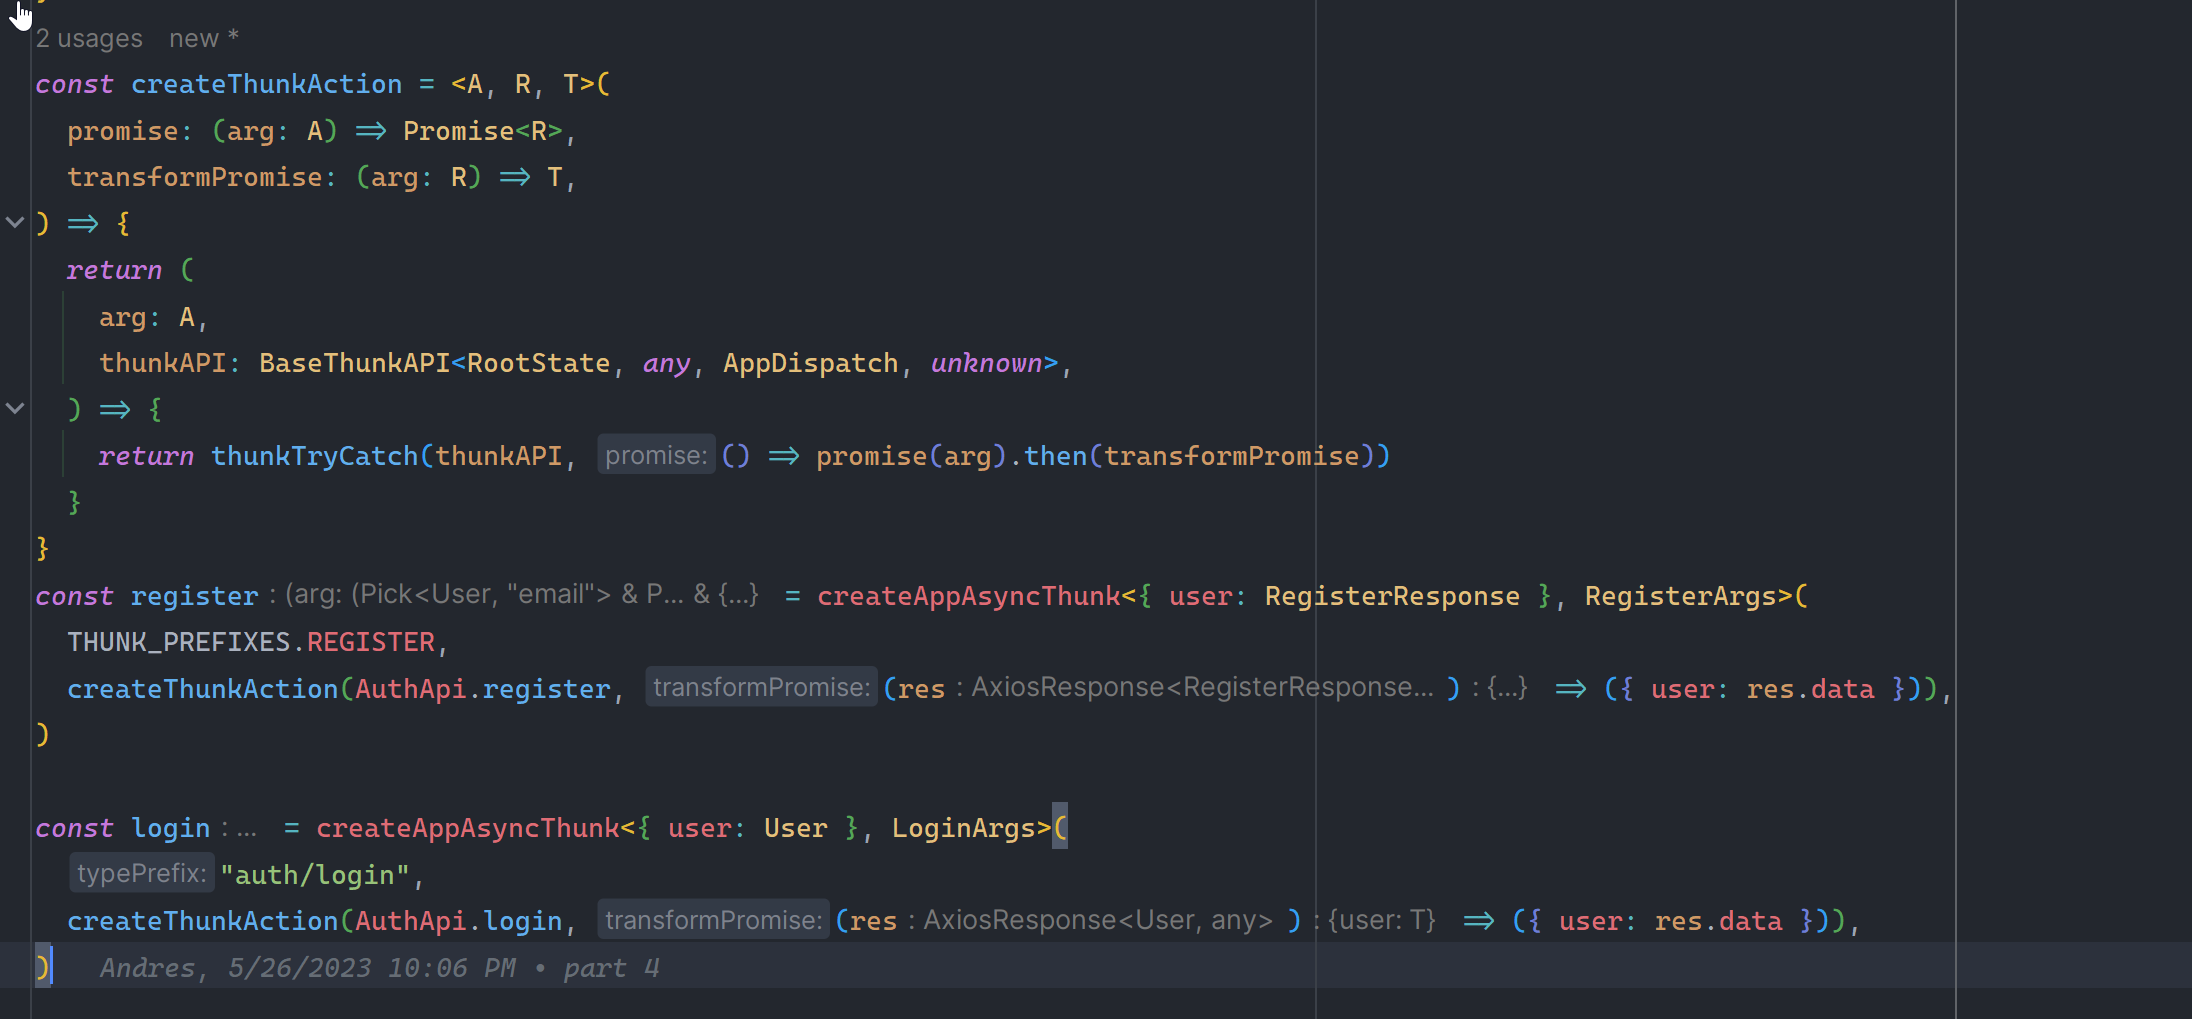This screenshot has height=1019, width=2192.
Task: Collapse the createThunkAction body fold chevron
Action: click(x=15, y=222)
